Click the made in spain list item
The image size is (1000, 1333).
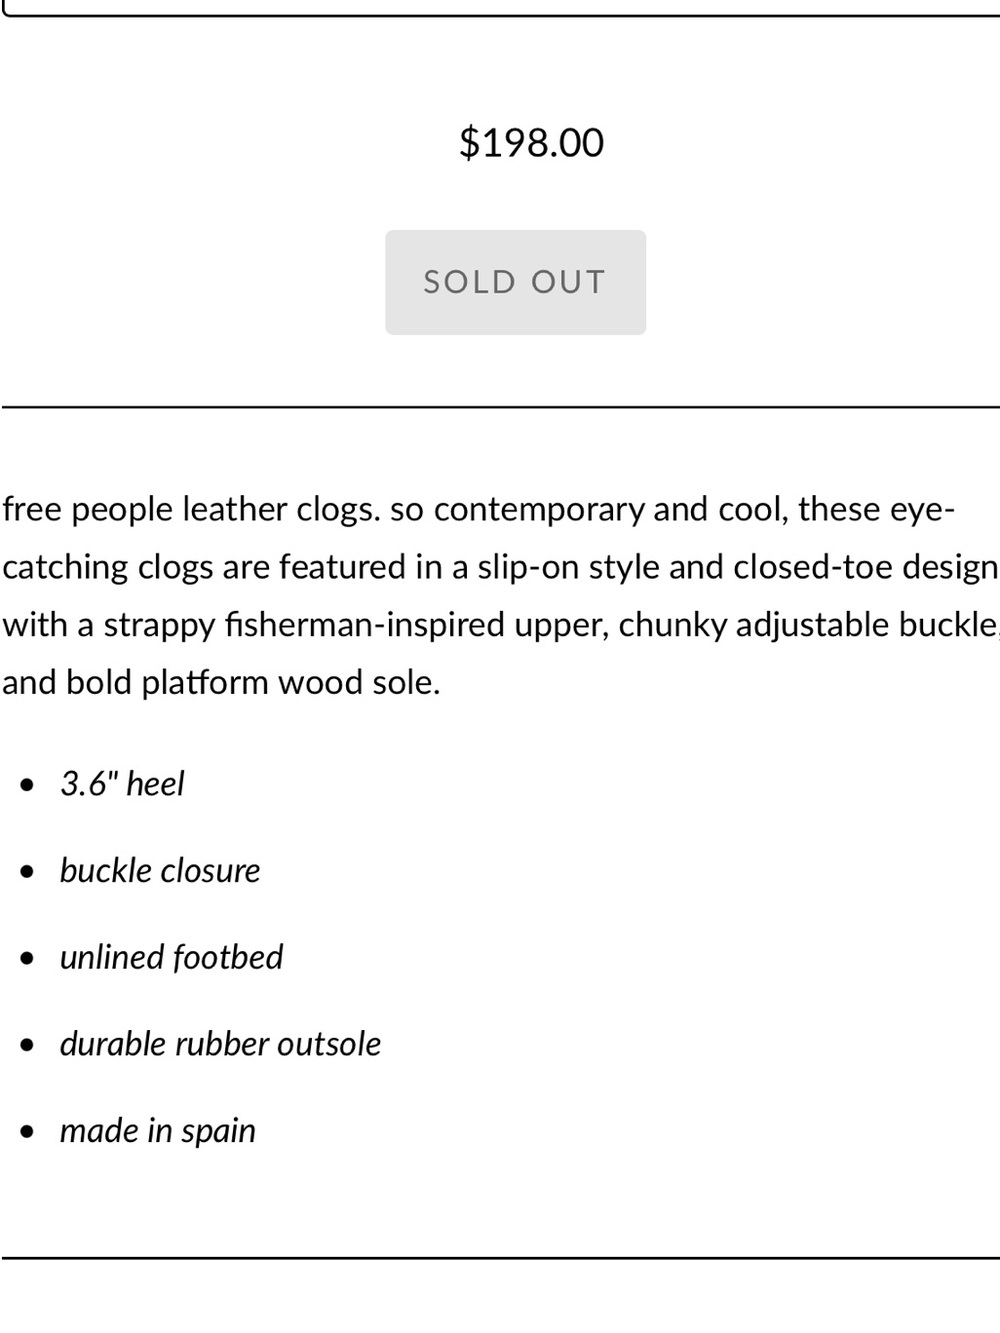point(158,1132)
